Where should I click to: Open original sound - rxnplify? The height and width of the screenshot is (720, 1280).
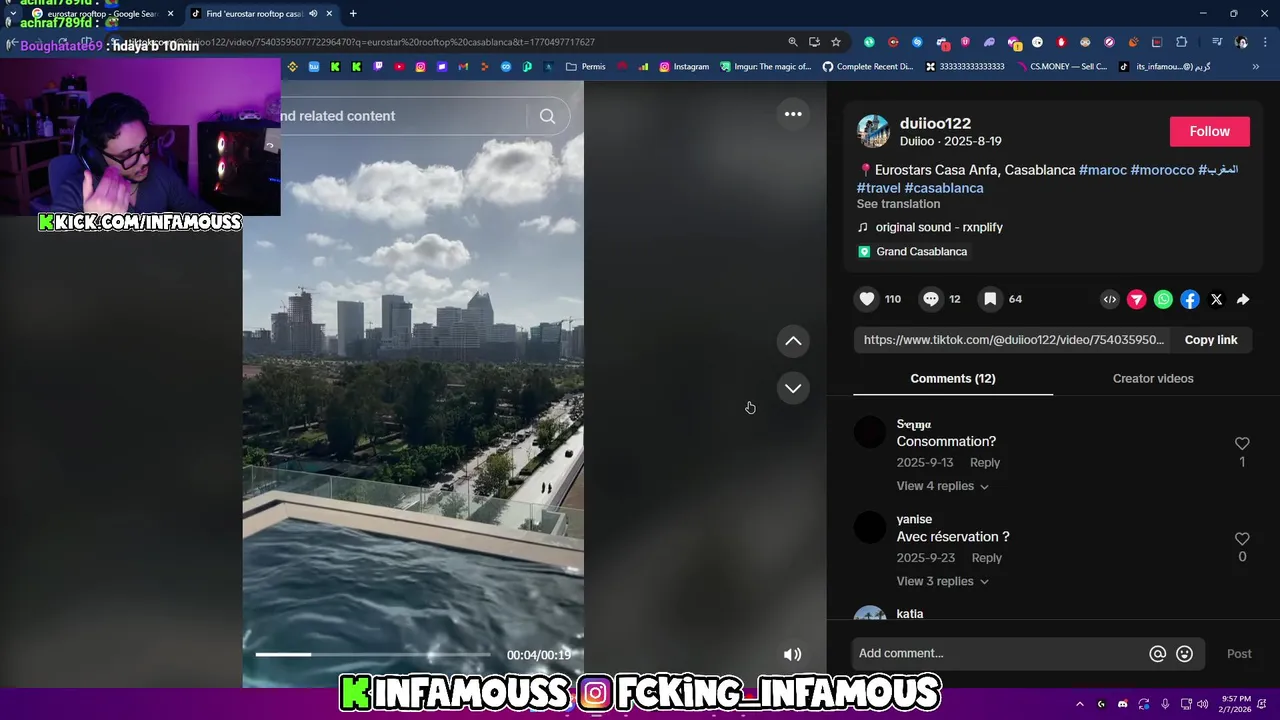[x=939, y=227]
